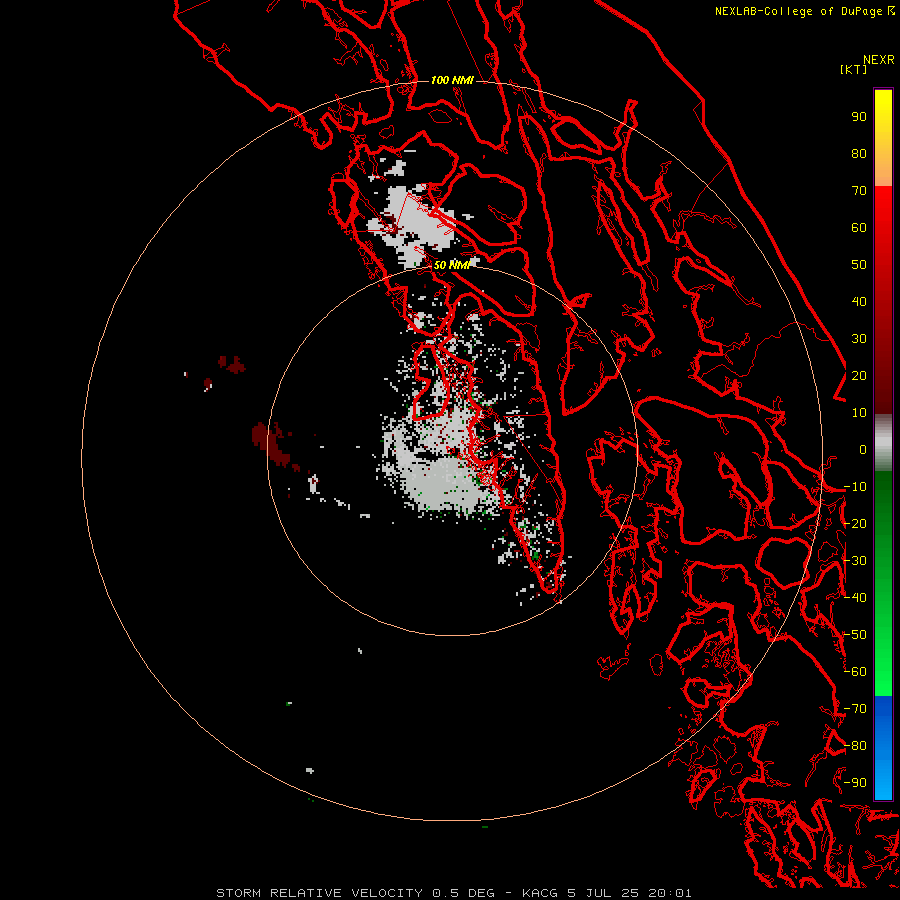
Task: Click the blue bottom band of color bar
Action: coord(883,747)
